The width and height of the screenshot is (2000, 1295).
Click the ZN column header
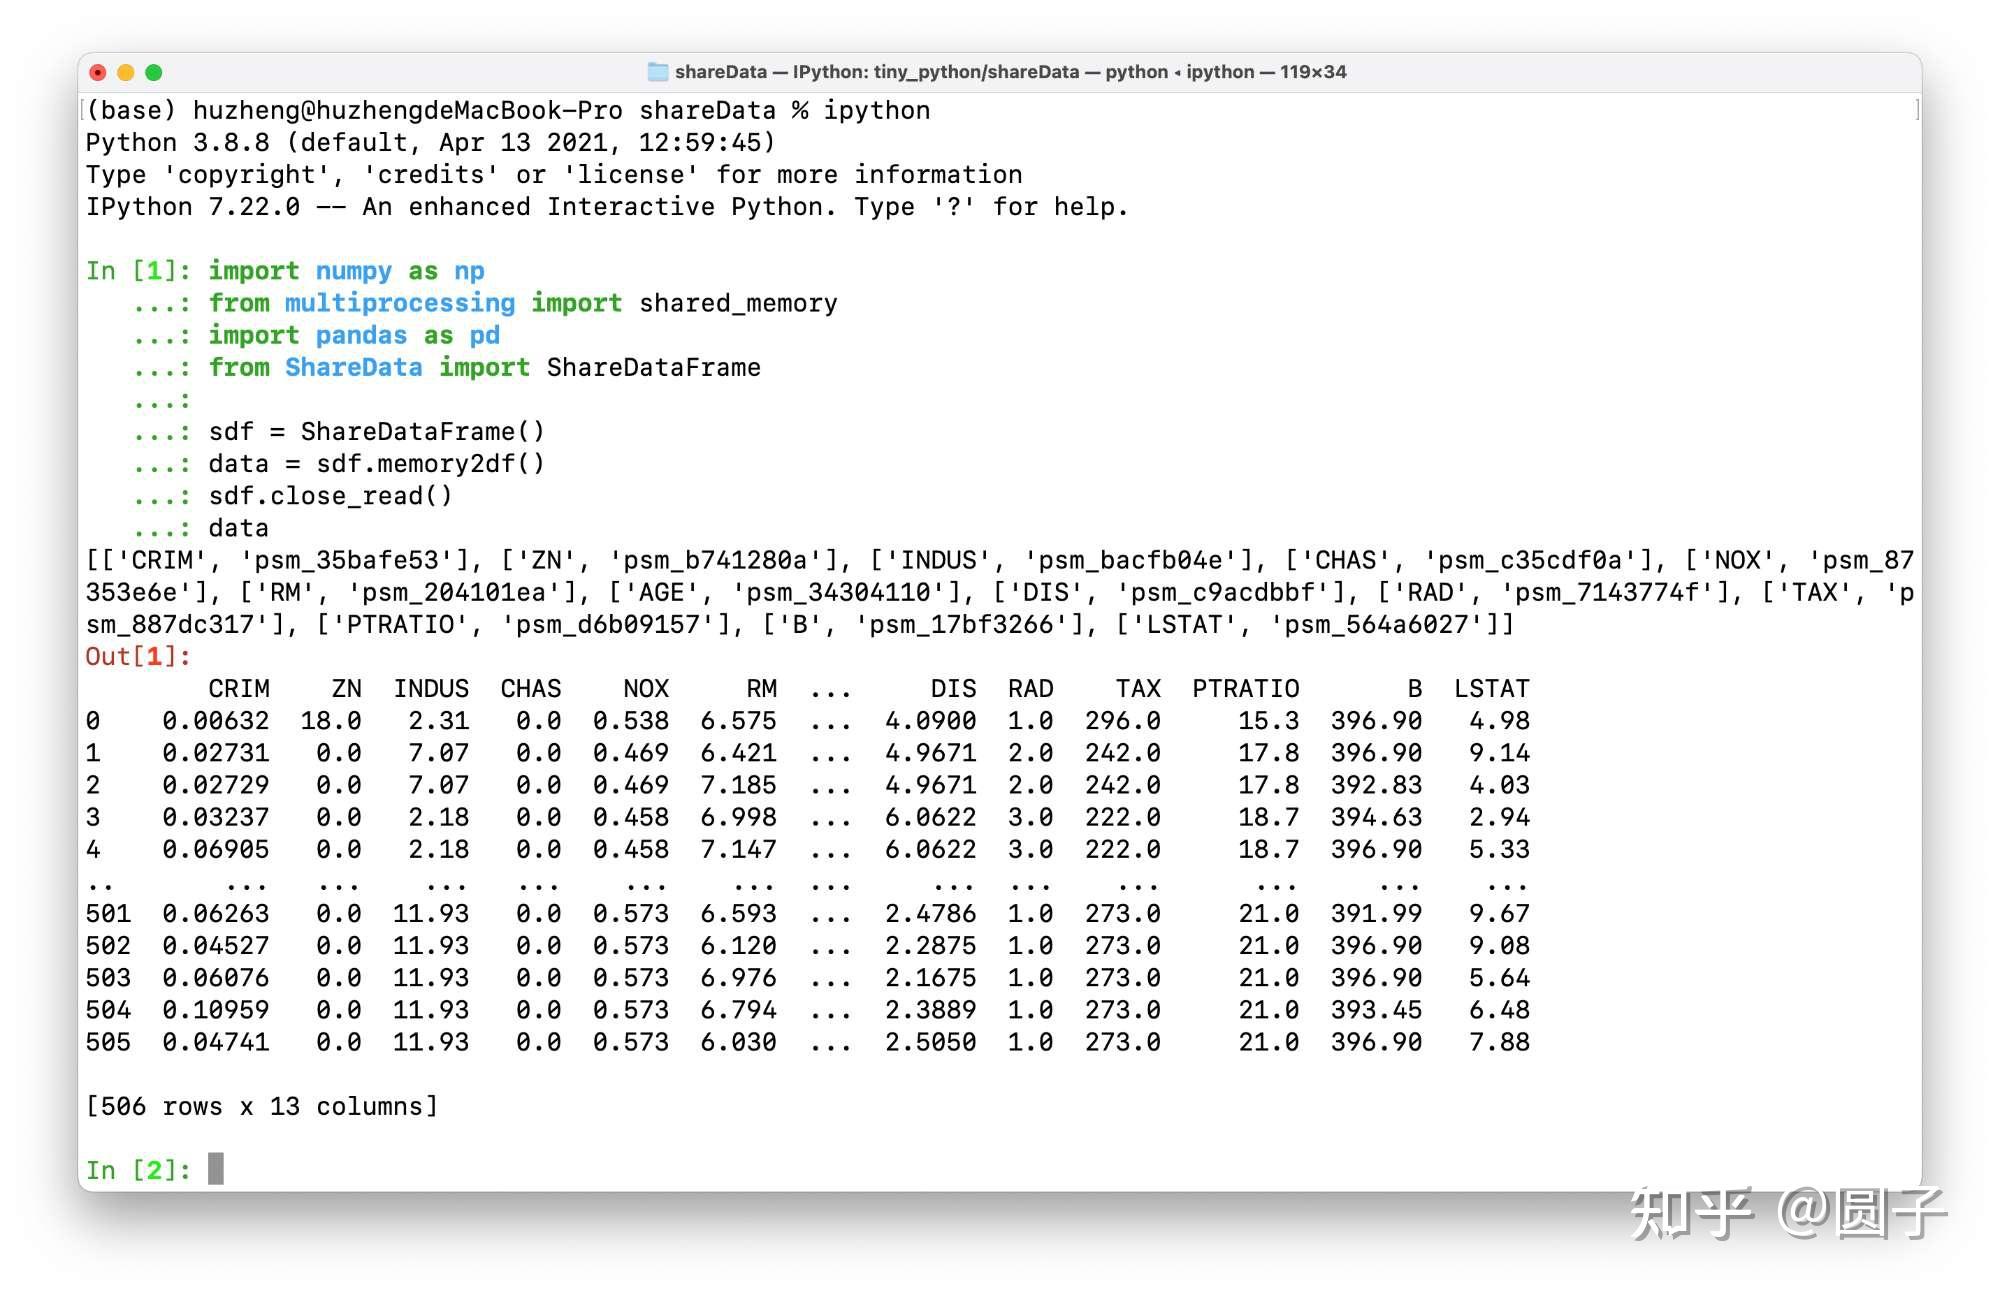coord(346,689)
